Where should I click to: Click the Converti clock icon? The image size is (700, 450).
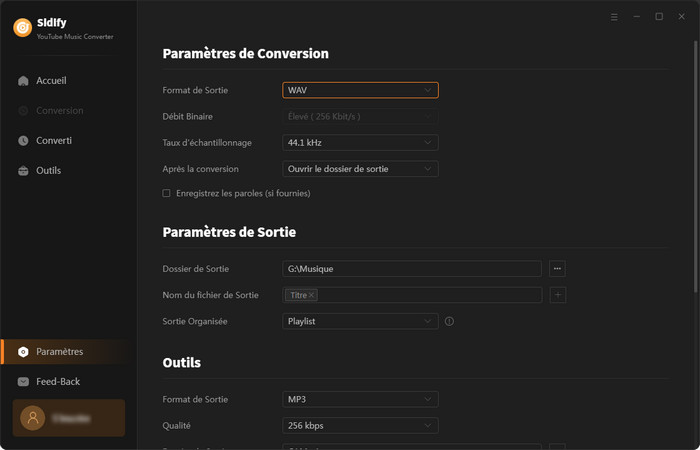coord(23,141)
